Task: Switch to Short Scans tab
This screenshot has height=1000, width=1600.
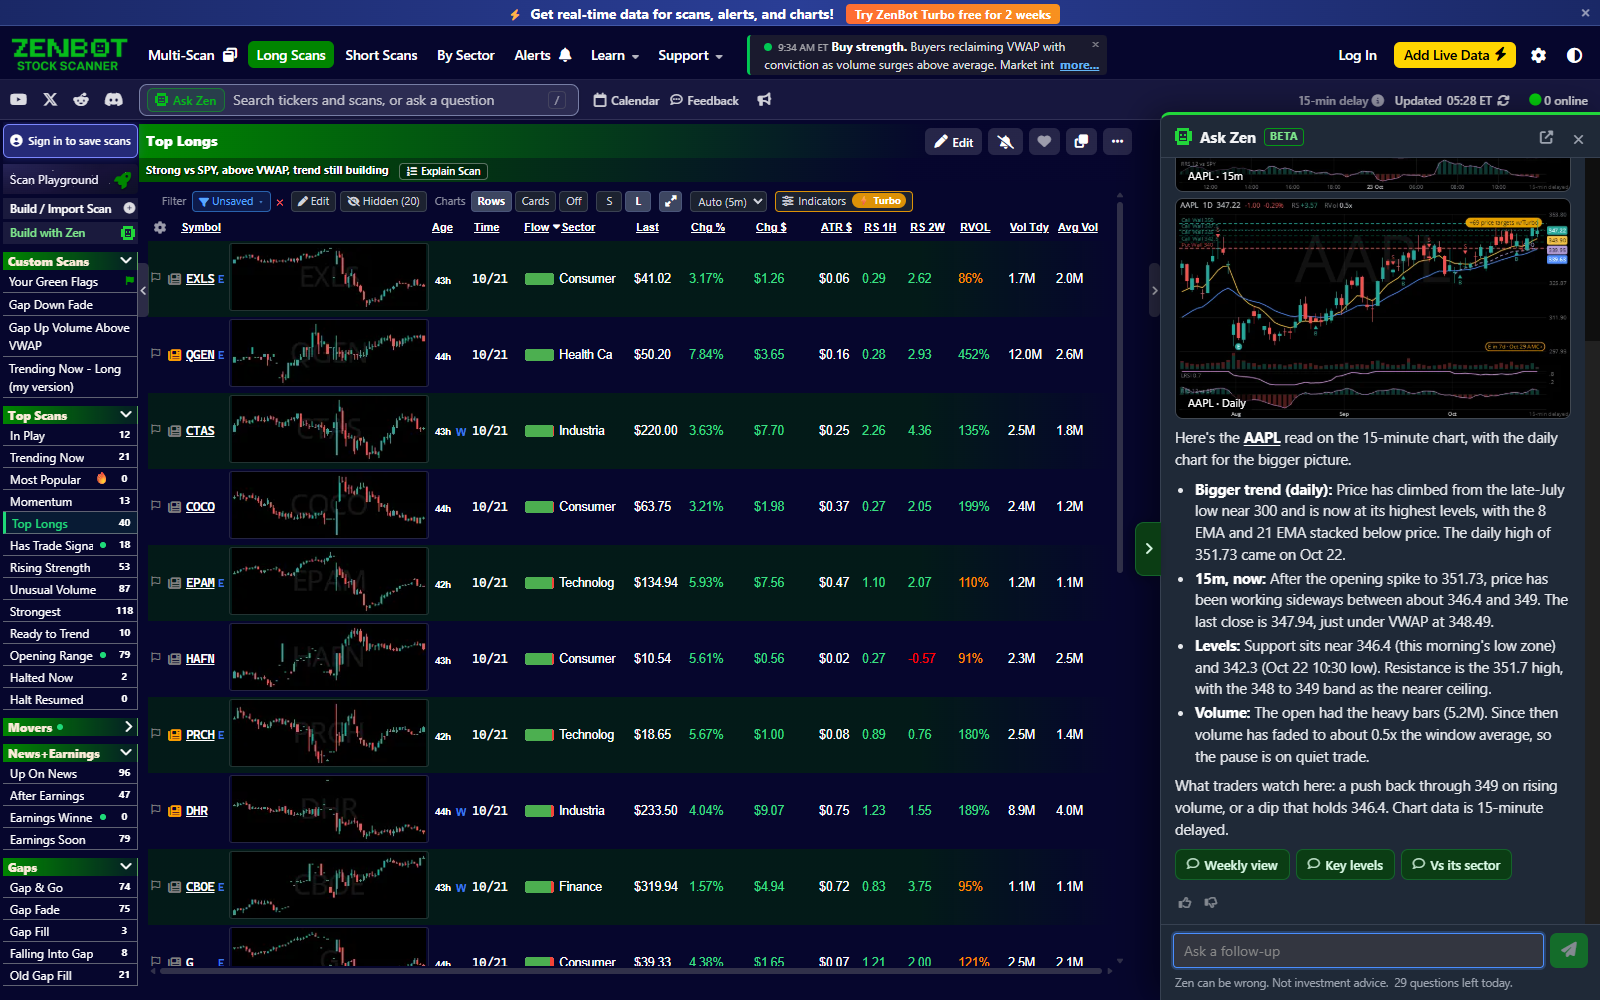Action: click(381, 55)
